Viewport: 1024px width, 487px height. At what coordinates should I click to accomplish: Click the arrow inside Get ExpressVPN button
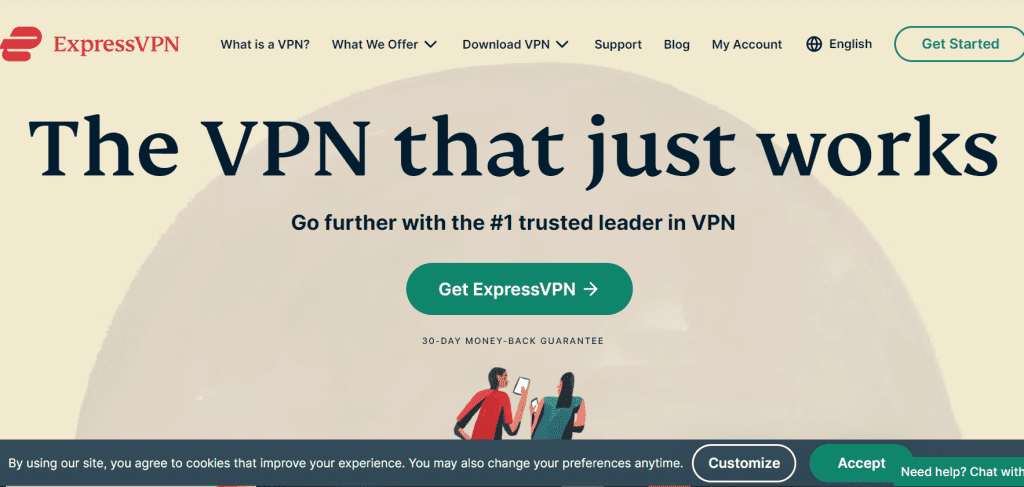click(590, 289)
